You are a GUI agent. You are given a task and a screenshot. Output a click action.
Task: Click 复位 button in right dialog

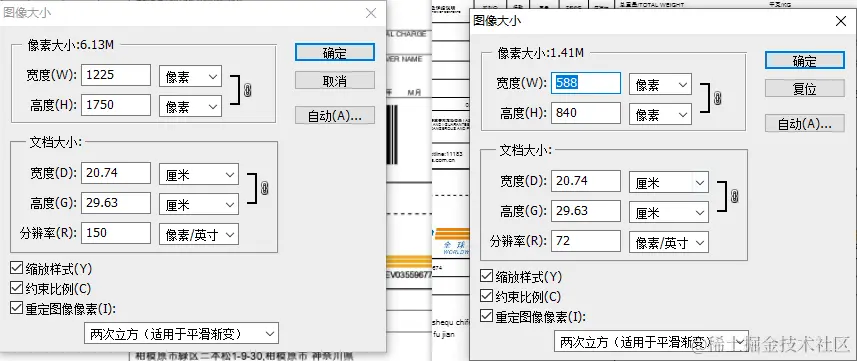[x=805, y=89]
